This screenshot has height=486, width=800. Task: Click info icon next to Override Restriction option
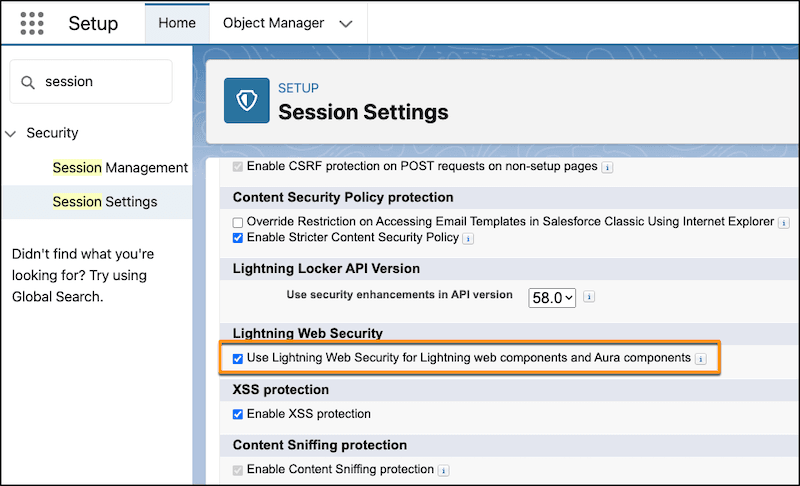click(784, 222)
